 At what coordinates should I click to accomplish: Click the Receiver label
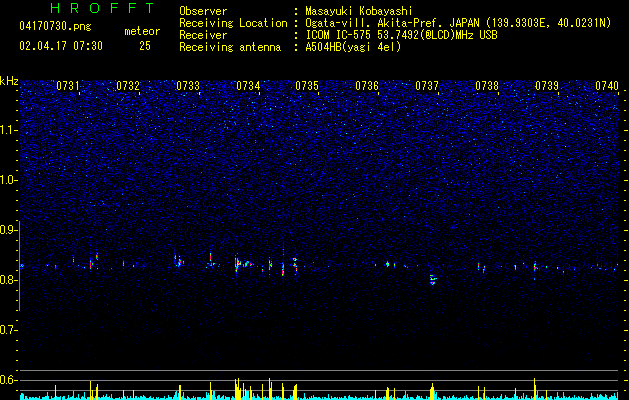click(x=203, y=35)
